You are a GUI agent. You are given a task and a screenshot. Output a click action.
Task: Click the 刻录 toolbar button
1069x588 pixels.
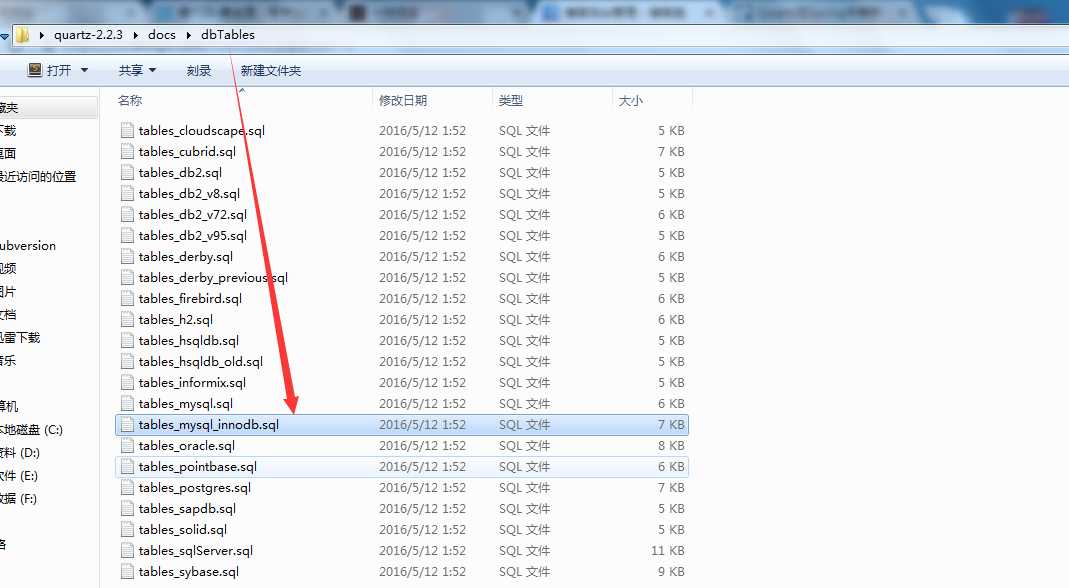pyautogui.click(x=198, y=70)
